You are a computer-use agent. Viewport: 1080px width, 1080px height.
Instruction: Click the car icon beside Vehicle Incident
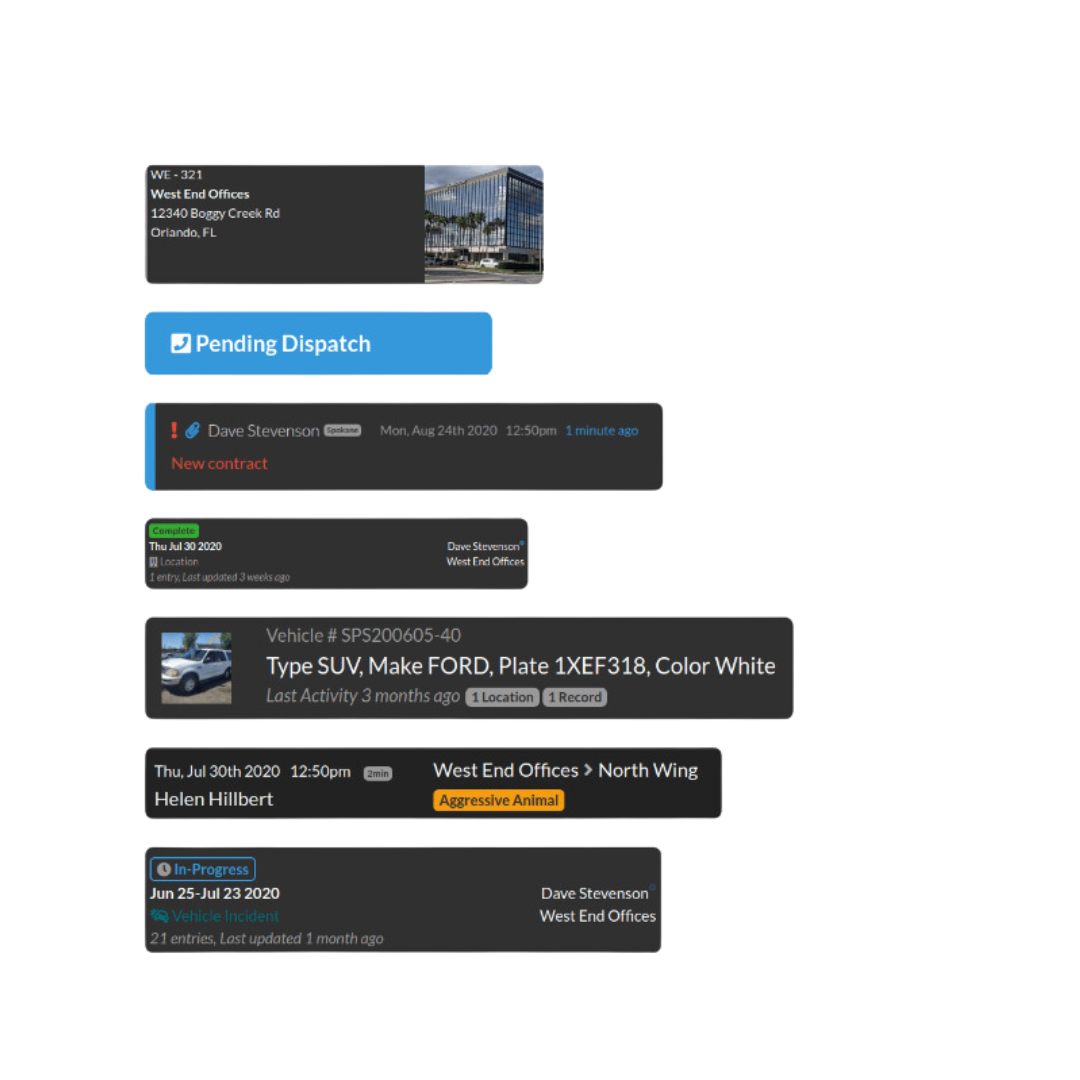click(x=159, y=916)
